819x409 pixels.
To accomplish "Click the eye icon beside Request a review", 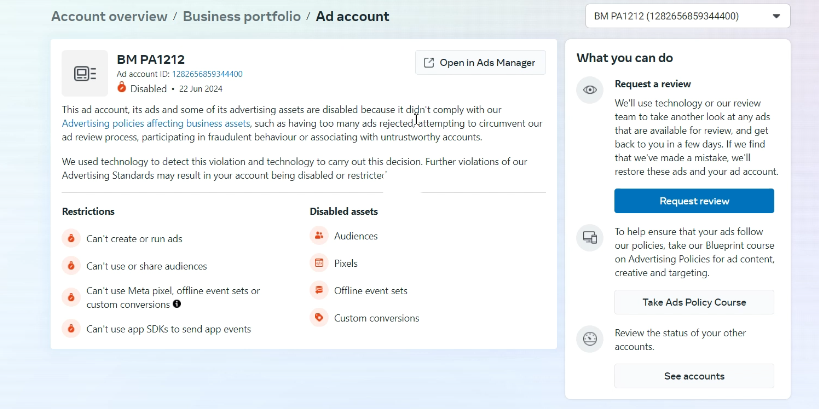I will click(x=590, y=90).
